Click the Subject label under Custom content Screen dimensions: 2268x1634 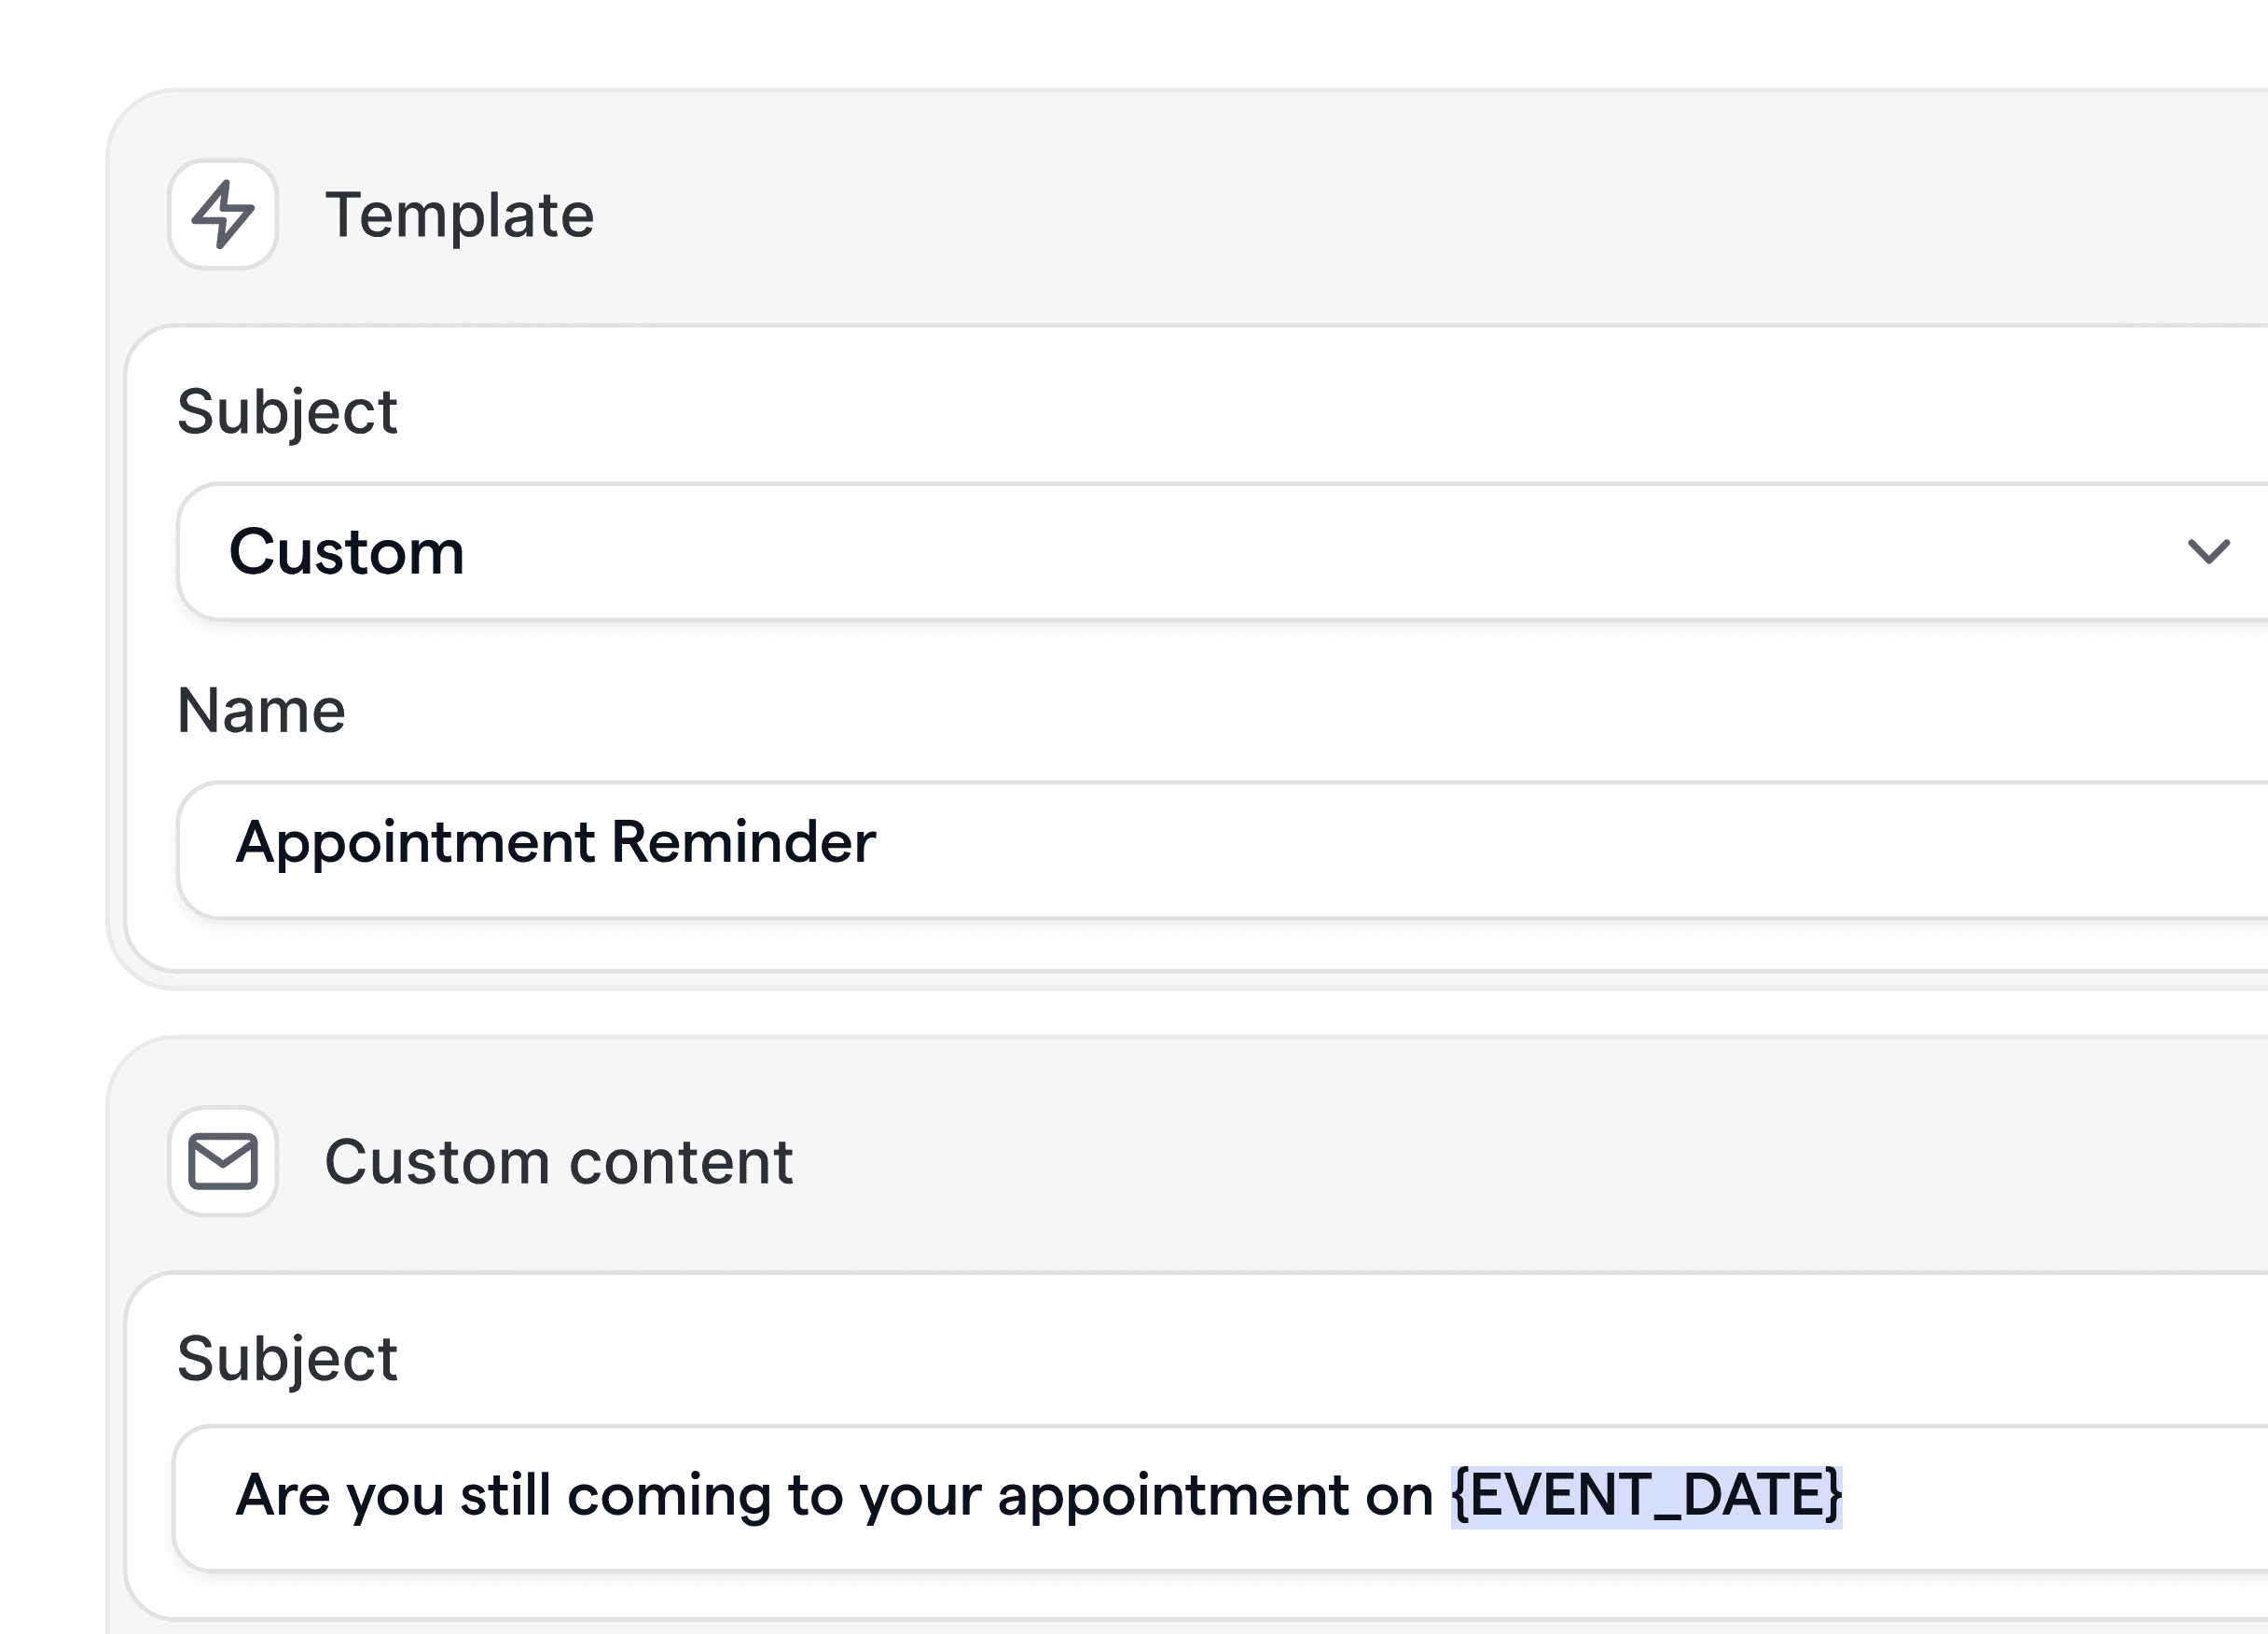[x=287, y=1357]
